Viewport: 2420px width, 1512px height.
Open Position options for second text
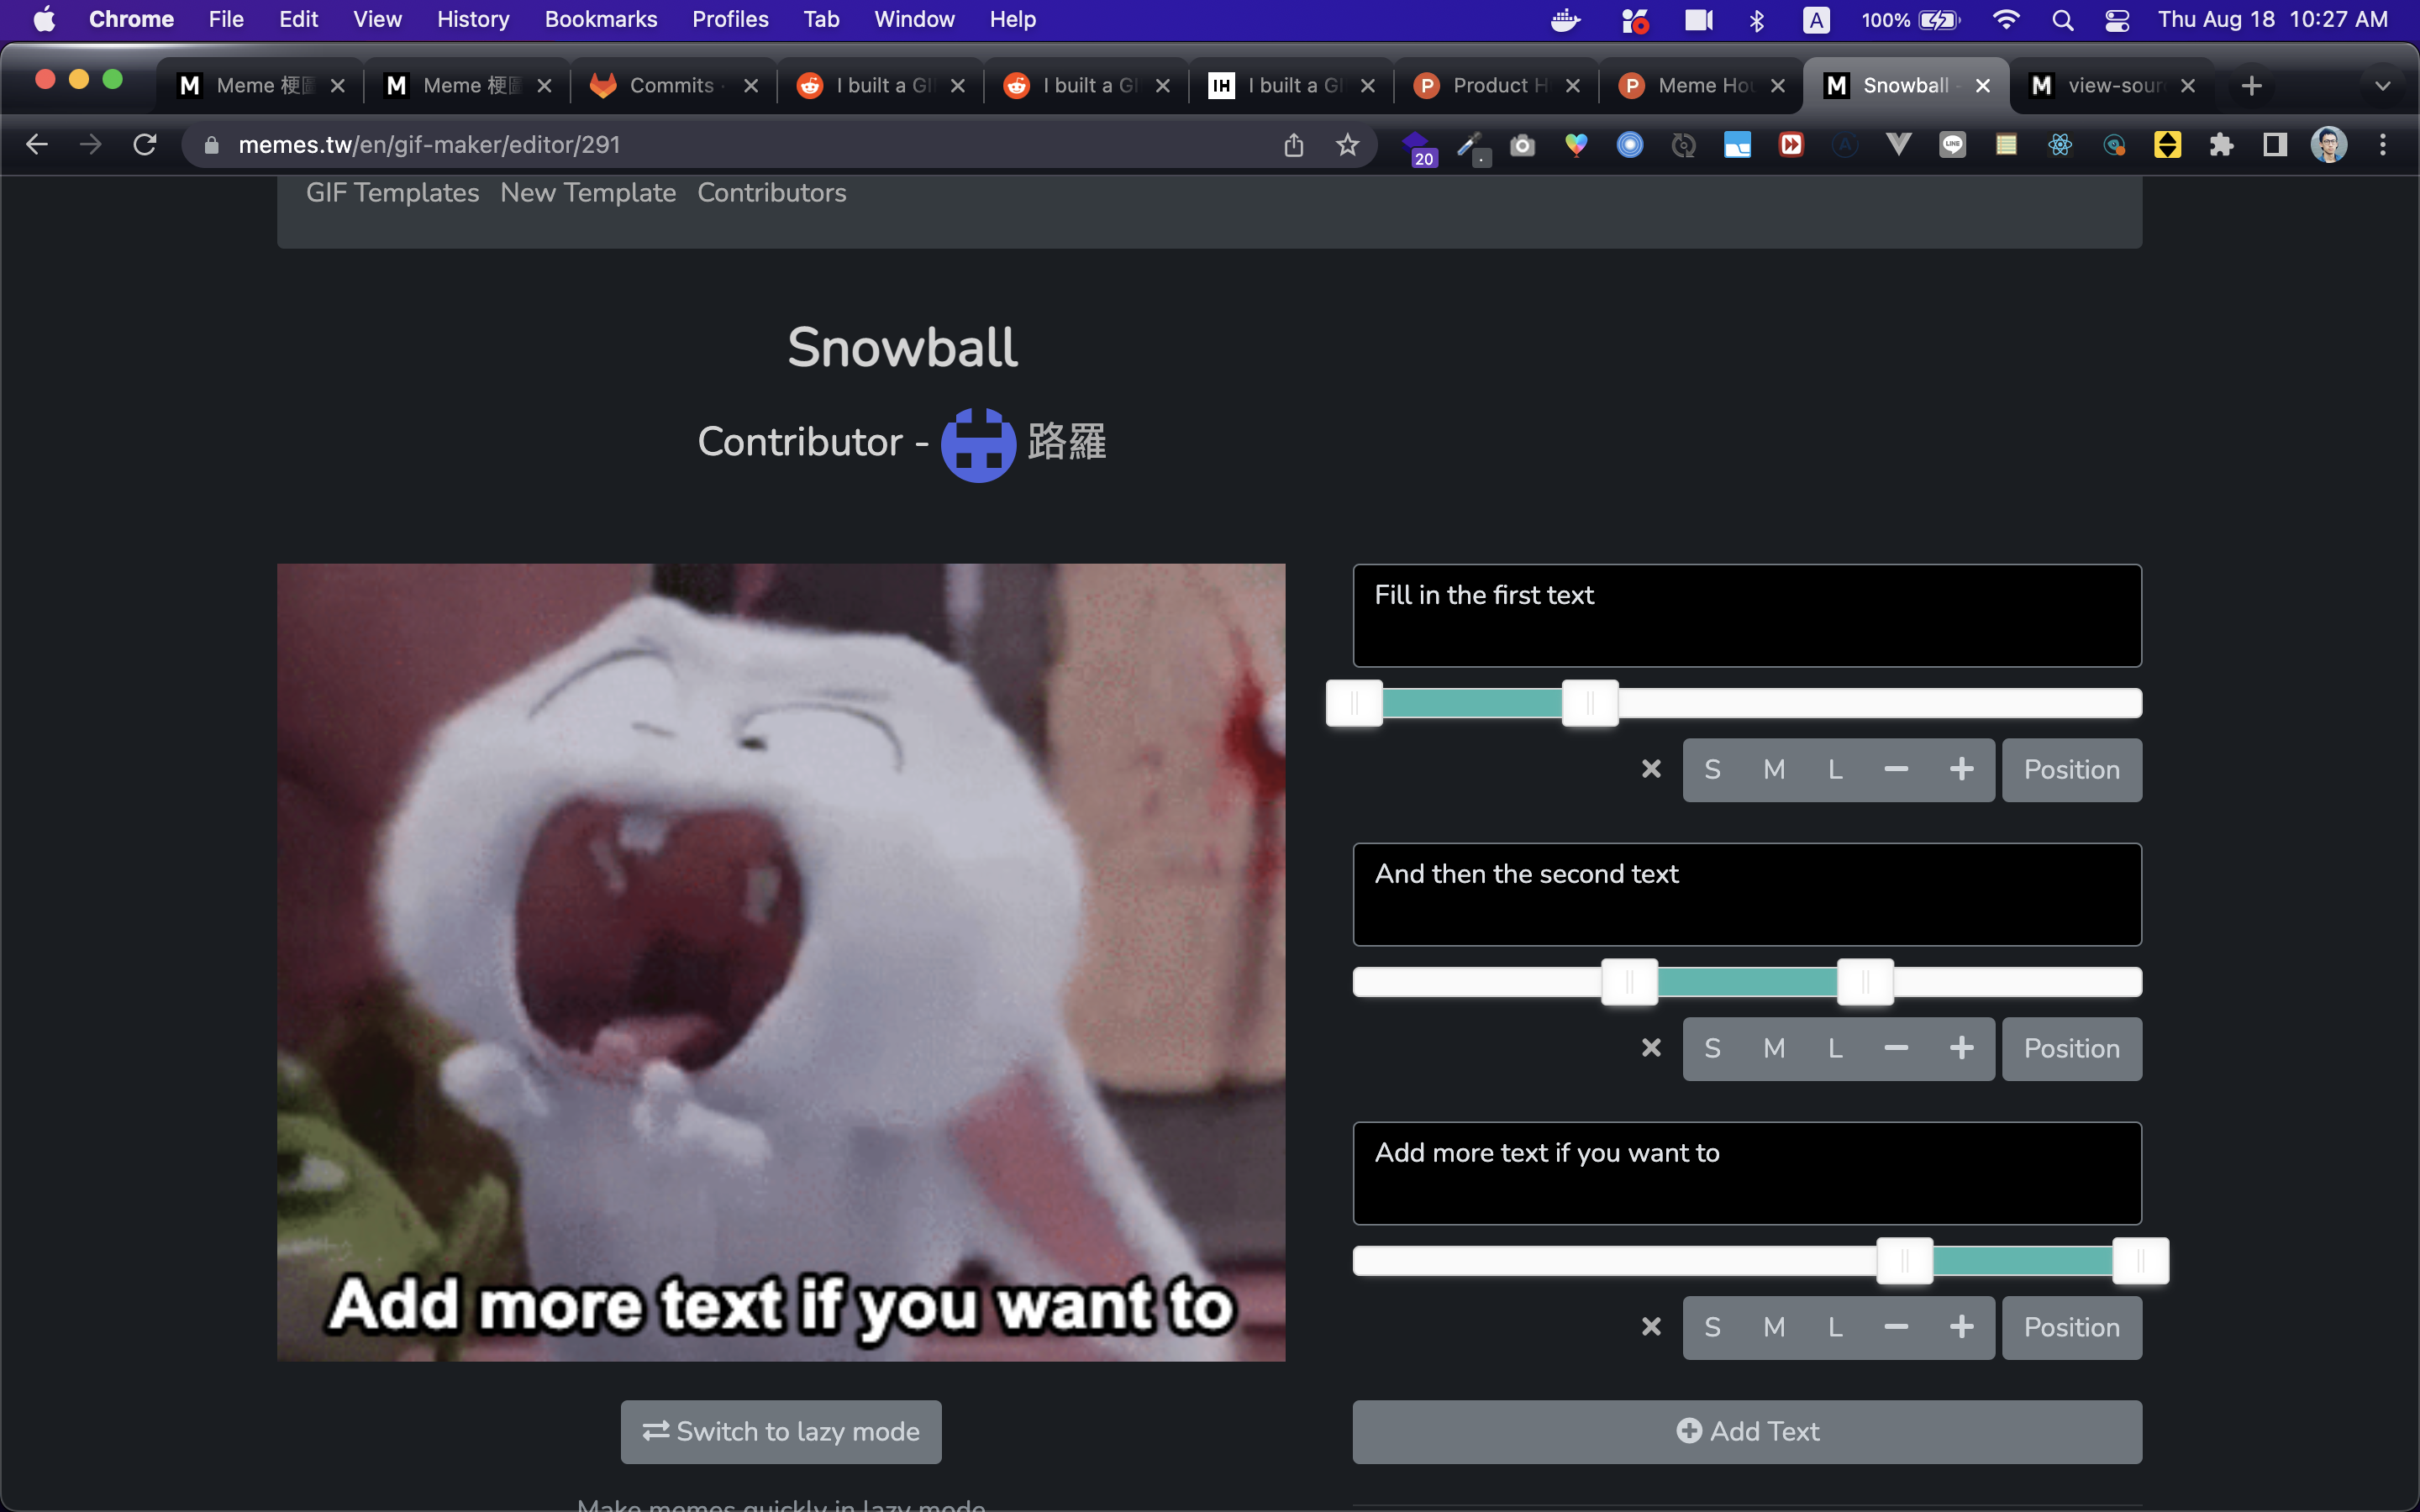coord(2072,1048)
